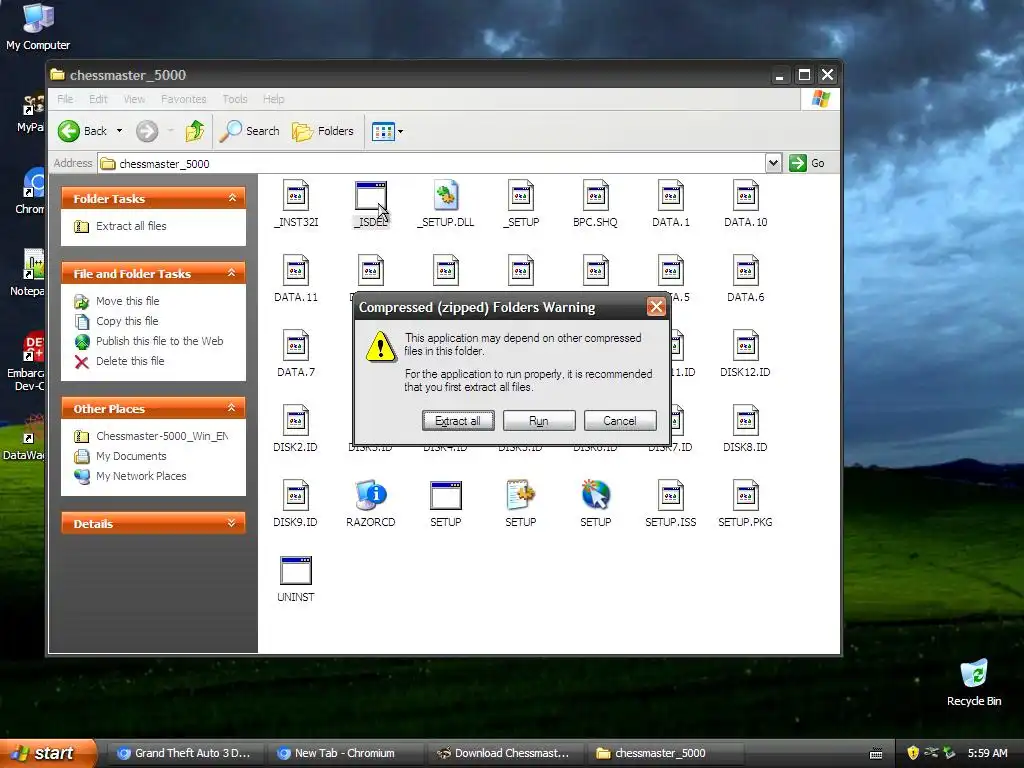Click Extract all in warning dialog

coord(458,421)
